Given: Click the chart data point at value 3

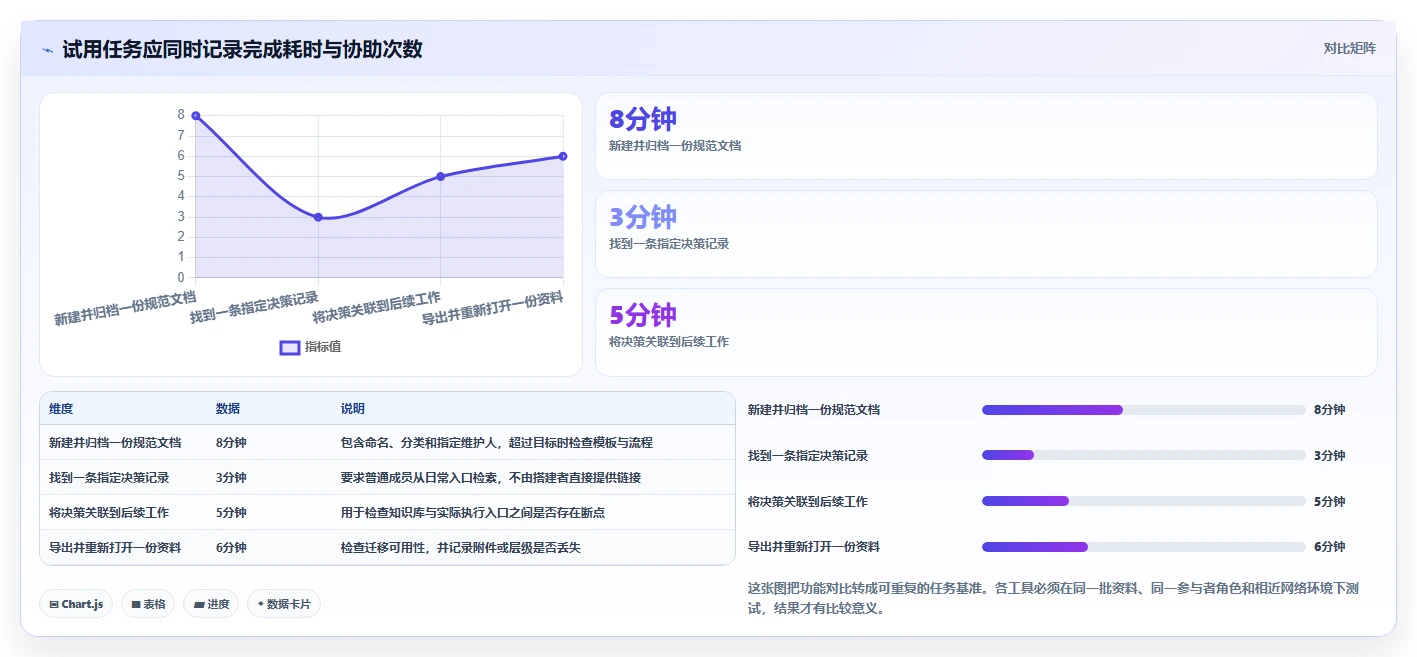Looking at the screenshot, I should tap(318, 217).
